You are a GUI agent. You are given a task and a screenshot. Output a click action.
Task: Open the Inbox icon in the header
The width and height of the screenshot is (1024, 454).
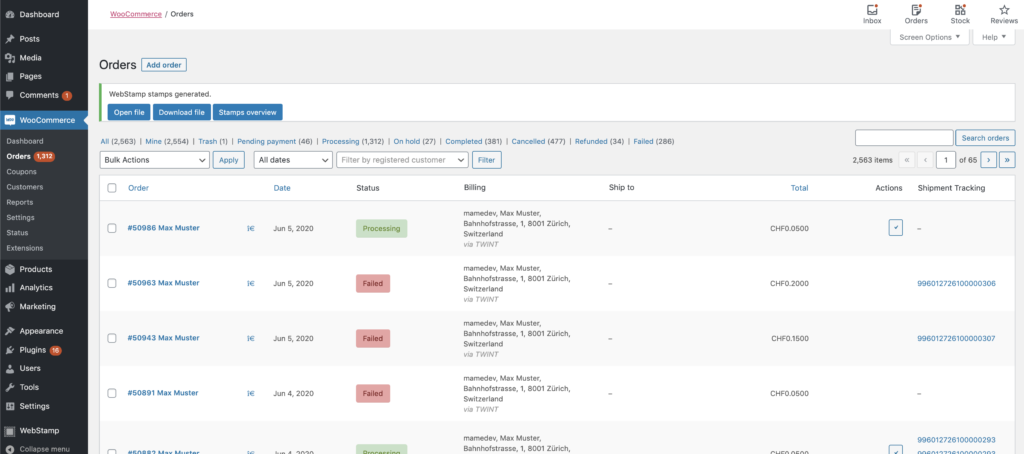[x=872, y=10]
